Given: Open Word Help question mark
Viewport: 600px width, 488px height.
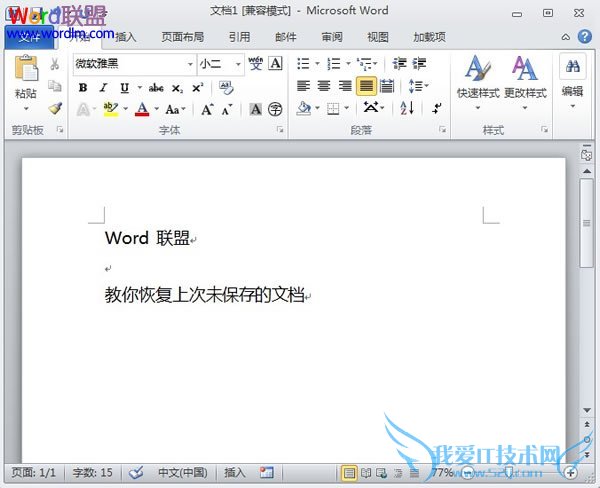Looking at the screenshot, I should (x=585, y=37).
